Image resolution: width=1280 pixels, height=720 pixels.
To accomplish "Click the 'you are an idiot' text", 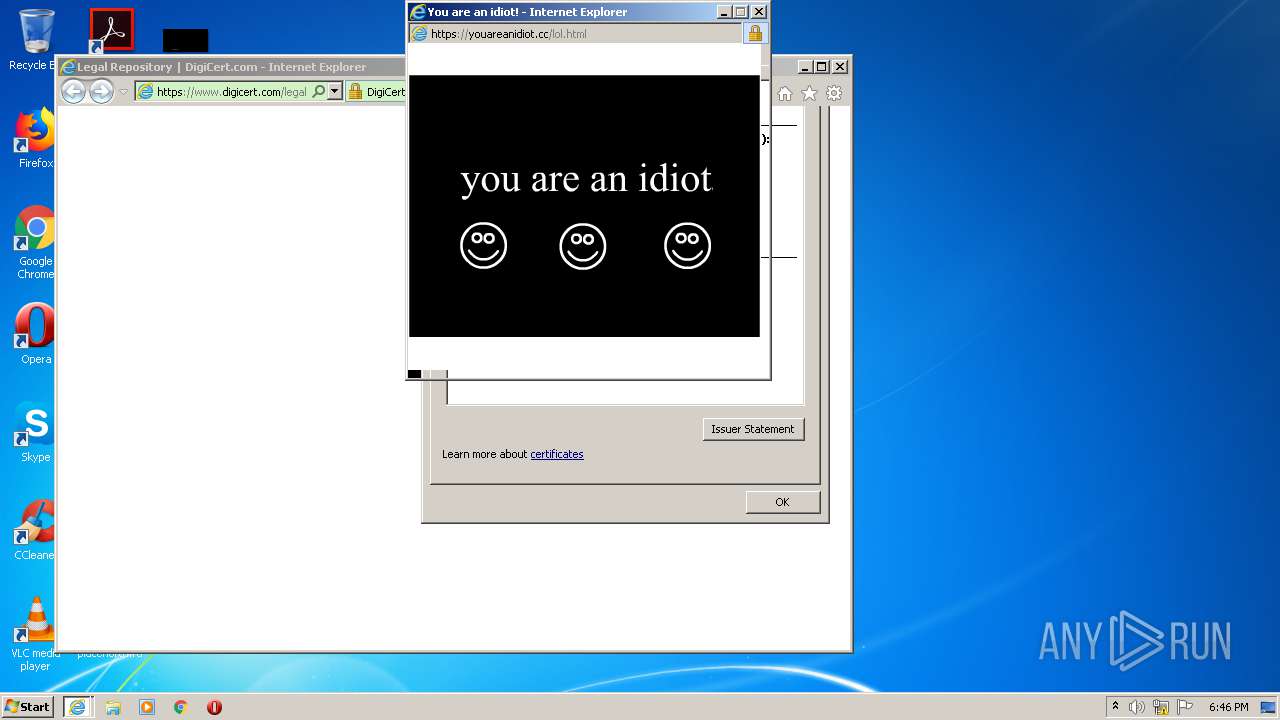I will coord(586,179).
